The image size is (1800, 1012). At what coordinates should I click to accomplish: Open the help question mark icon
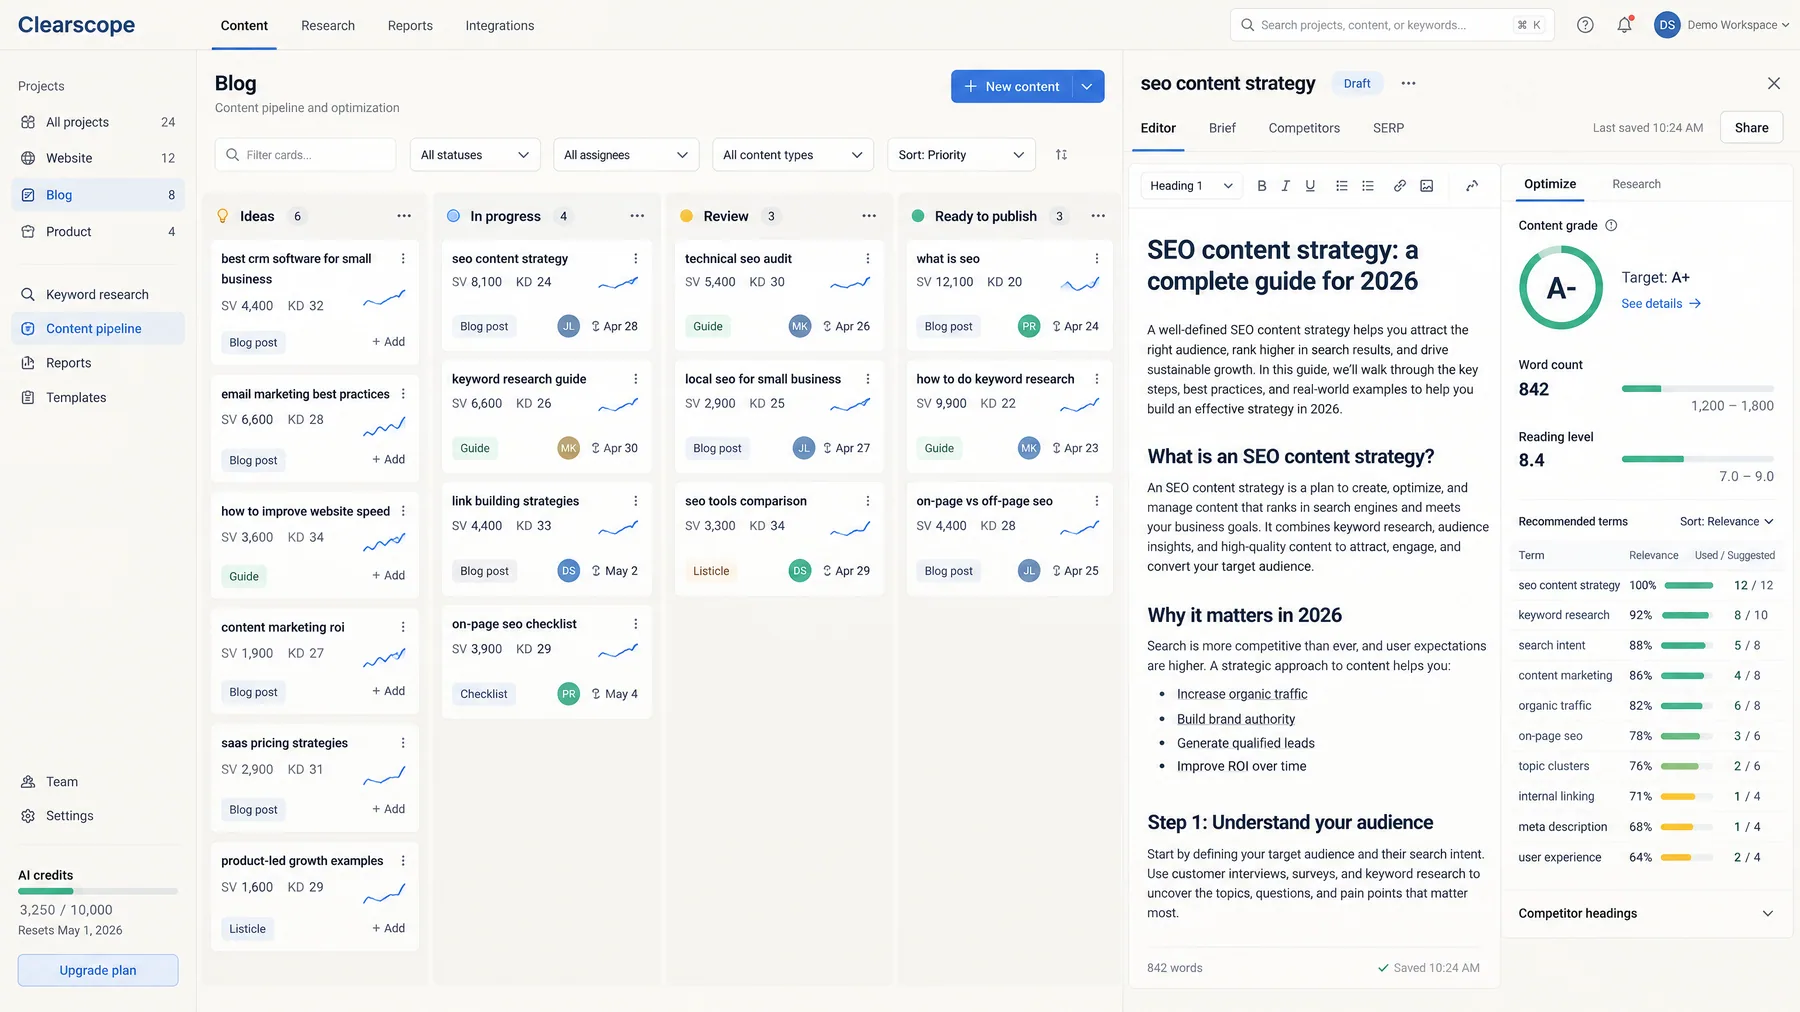1585,25
